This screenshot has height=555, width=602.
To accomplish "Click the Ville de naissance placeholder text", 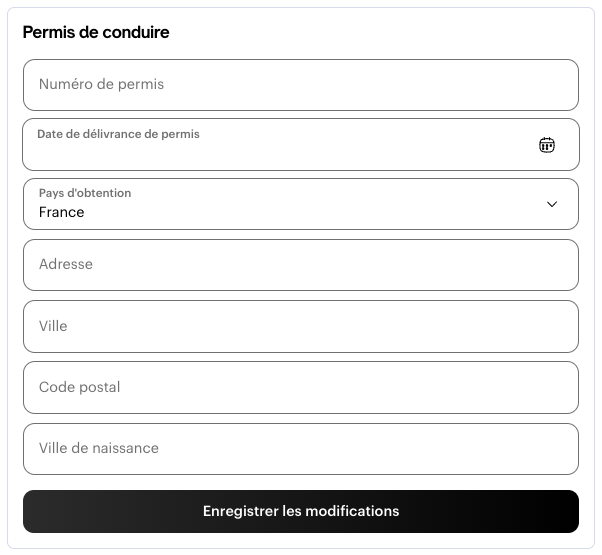I will [x=99, y=448].
